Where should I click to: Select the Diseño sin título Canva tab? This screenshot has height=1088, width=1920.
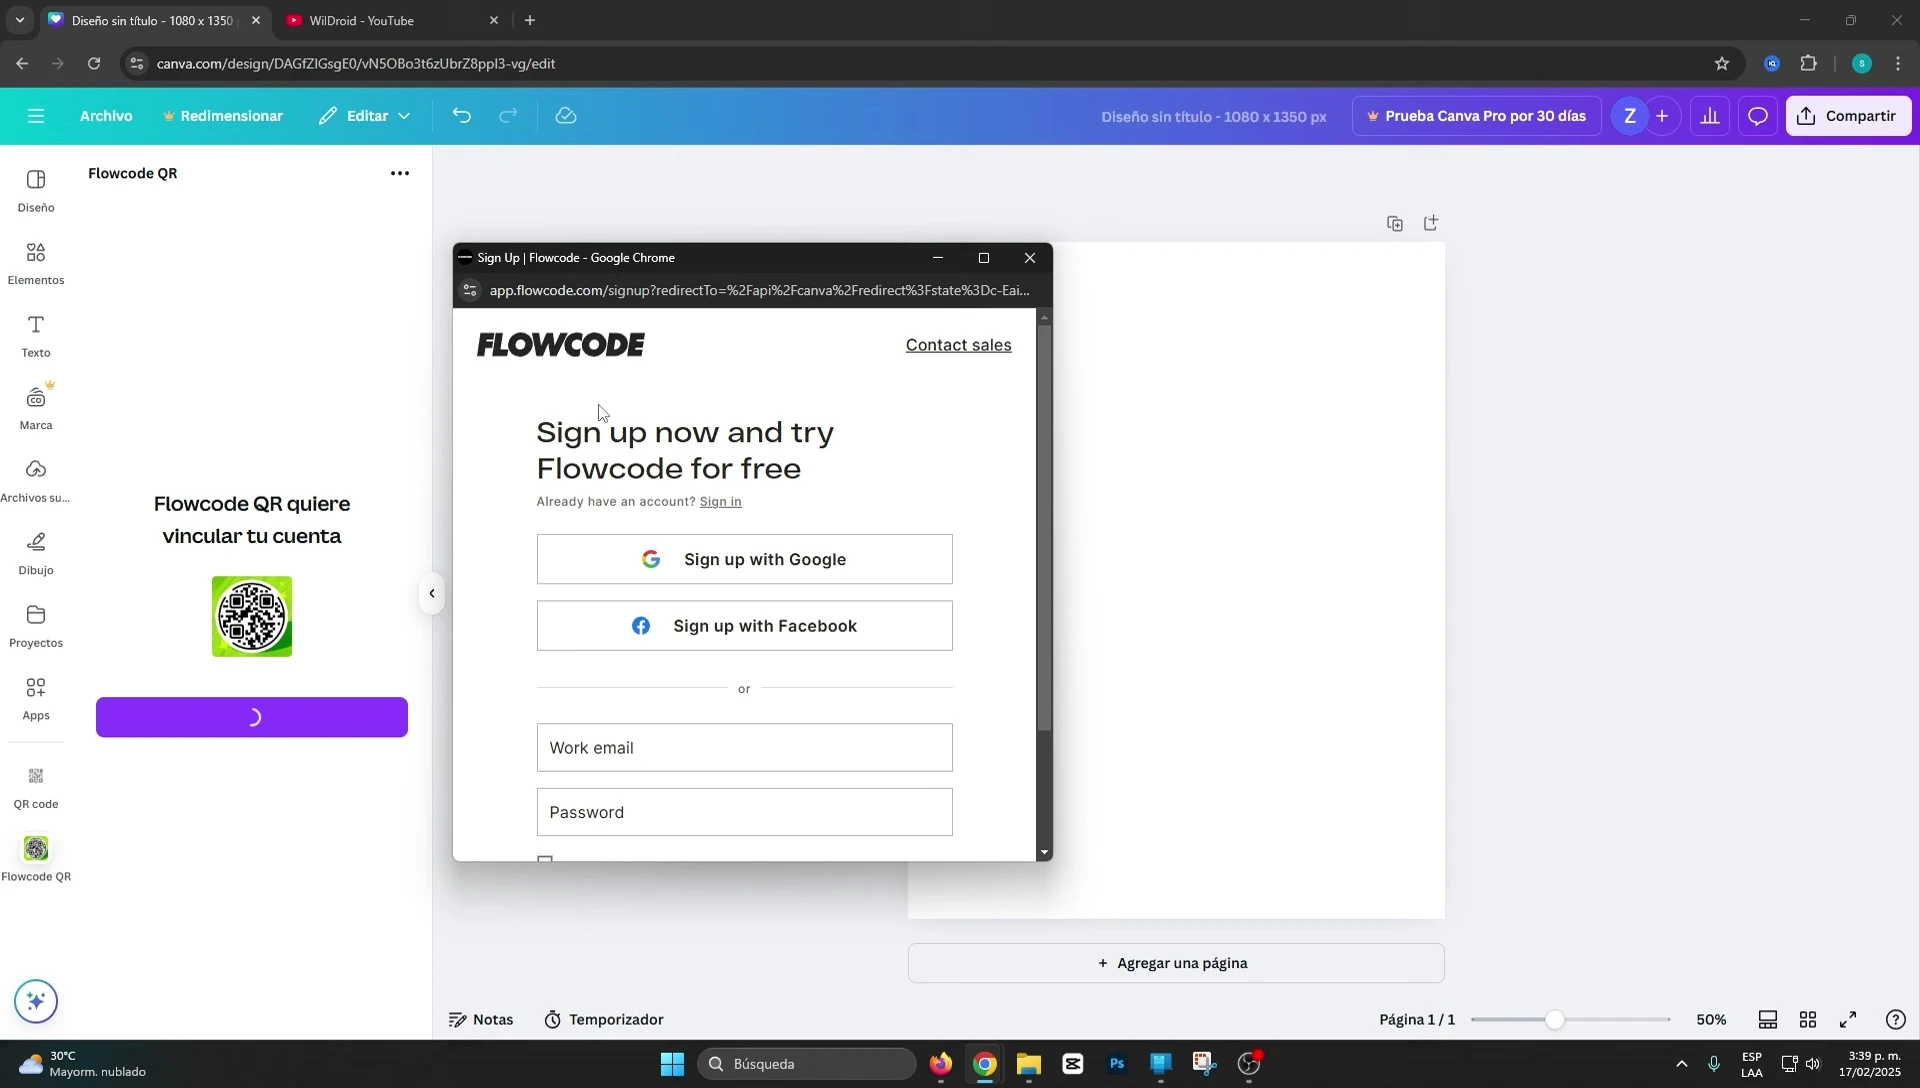[154, 20]
